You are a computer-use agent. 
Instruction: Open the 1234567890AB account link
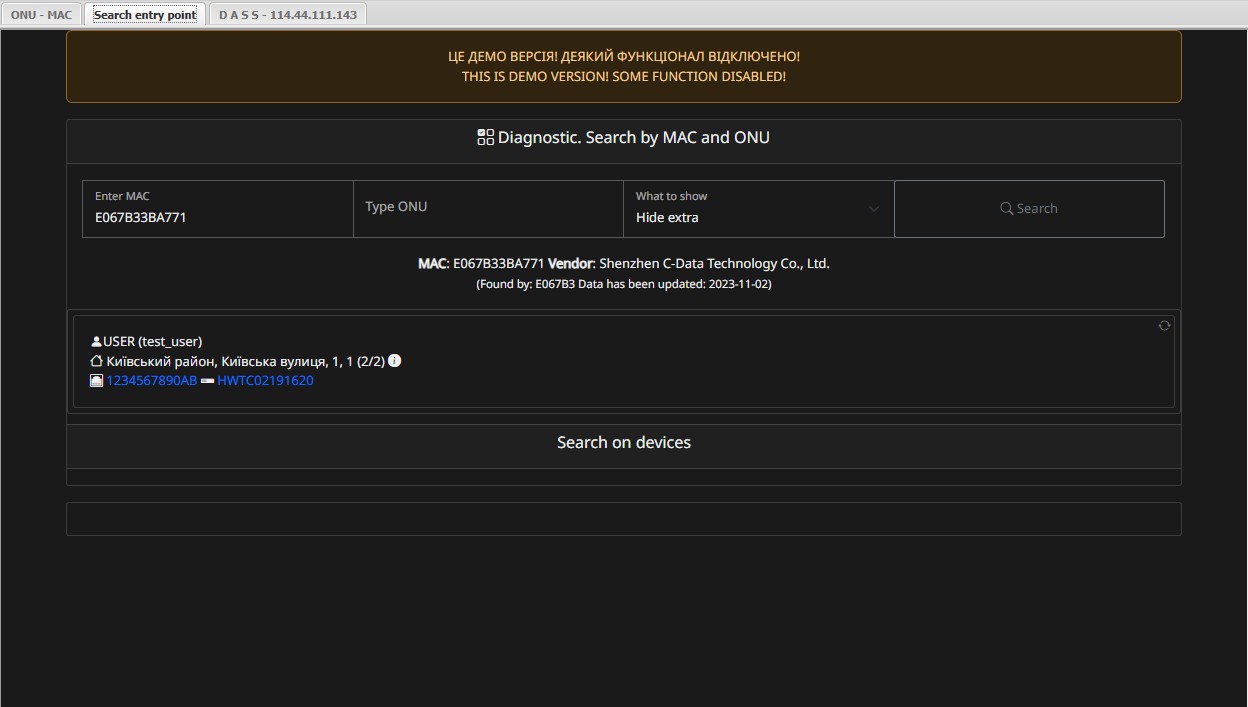[151, 380]
